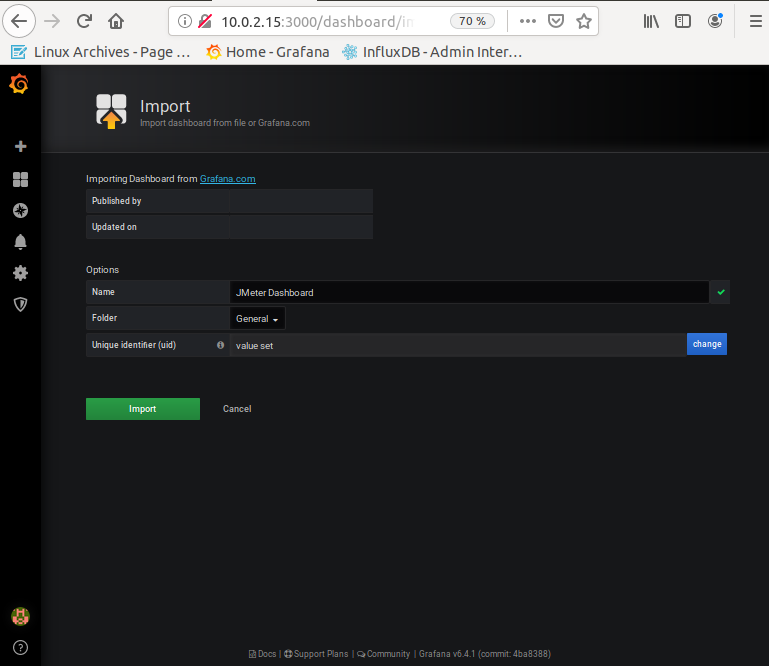
Task: Save page to Pocket
Action: point(556,21)
